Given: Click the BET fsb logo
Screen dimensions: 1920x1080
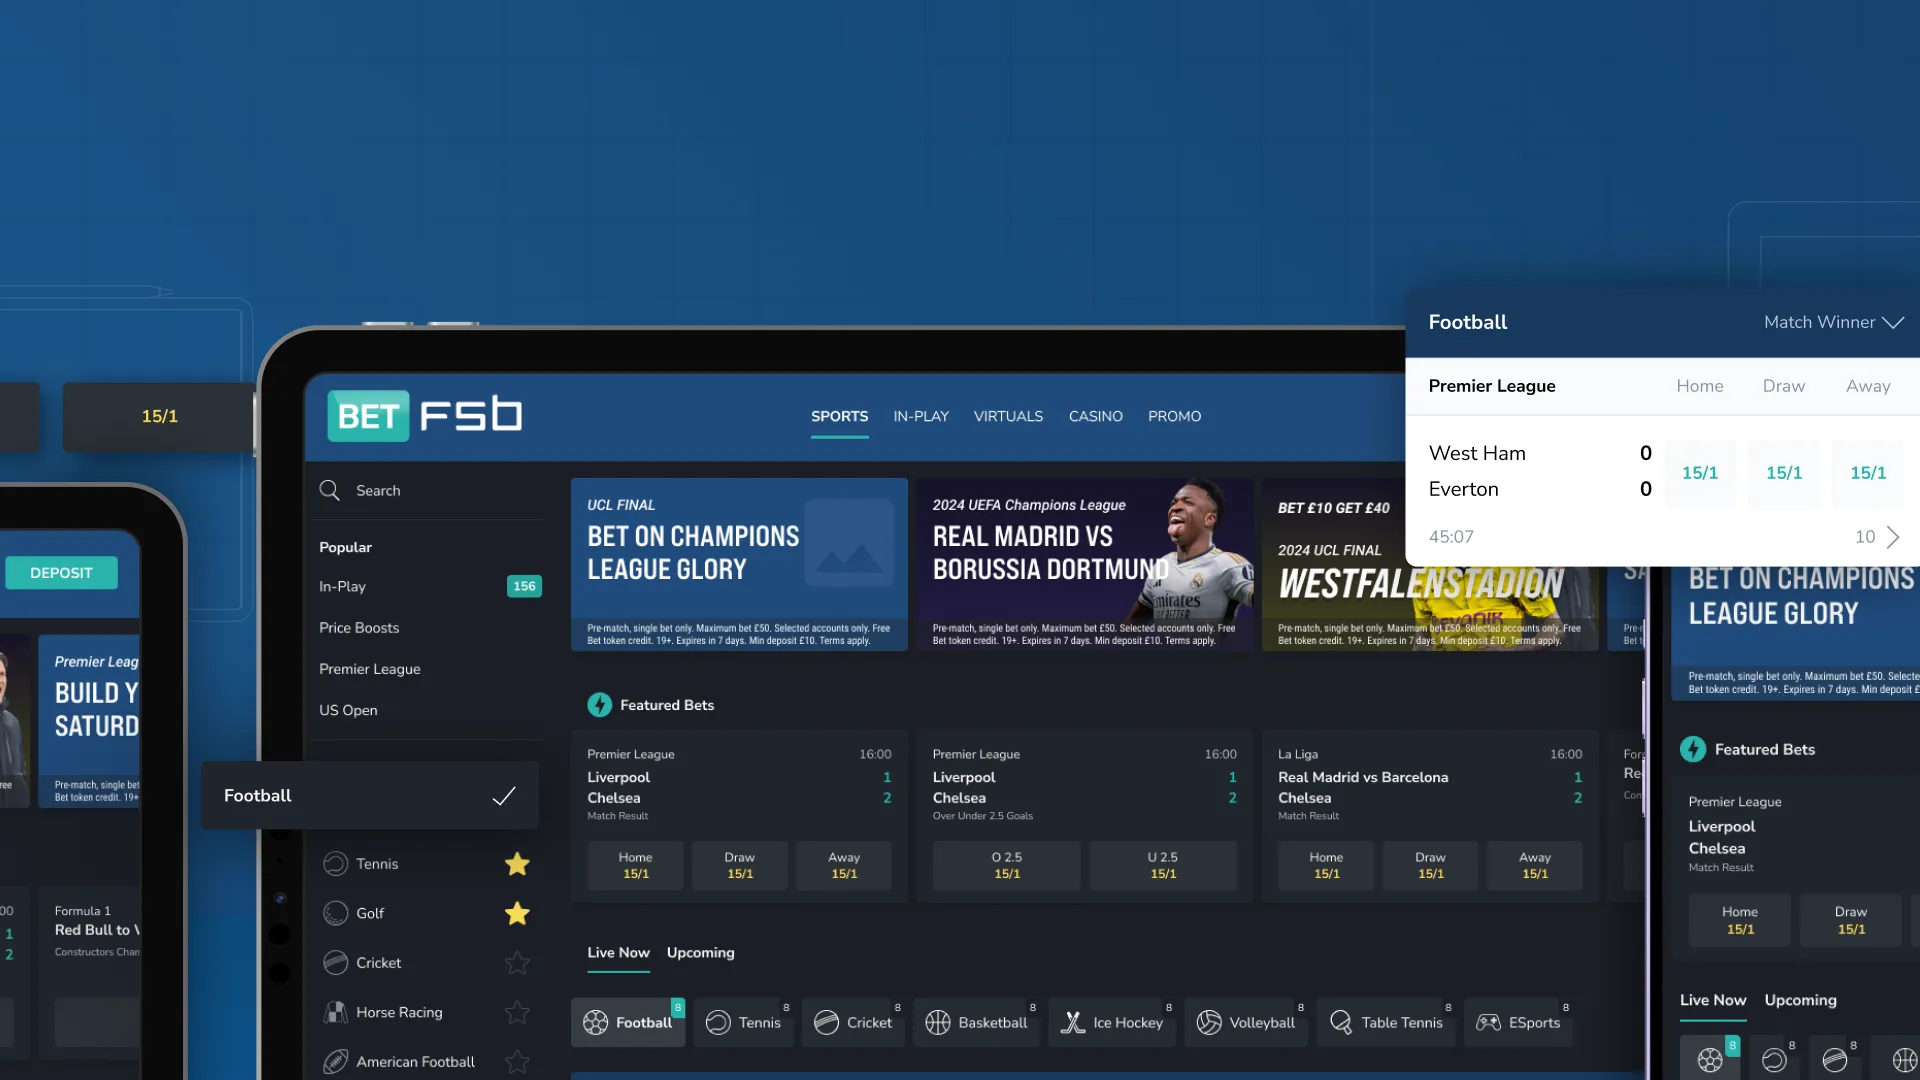Looking at the screenshot, I should coord(424,415).
